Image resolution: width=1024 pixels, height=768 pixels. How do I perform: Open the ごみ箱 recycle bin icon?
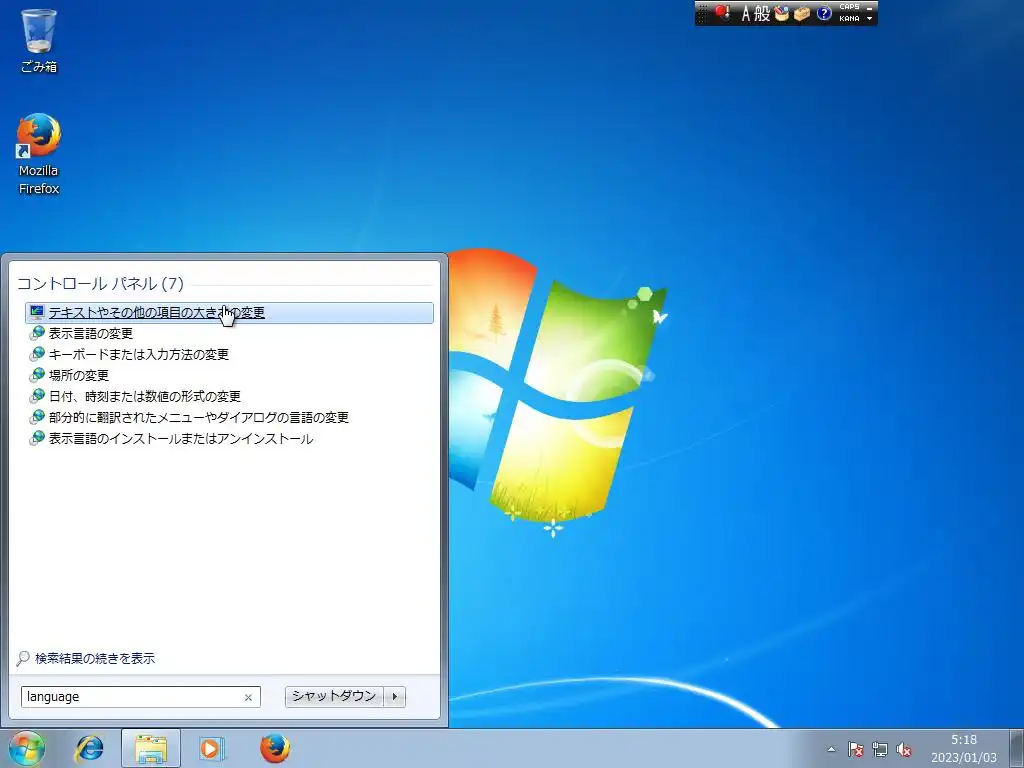coord(39,40)
